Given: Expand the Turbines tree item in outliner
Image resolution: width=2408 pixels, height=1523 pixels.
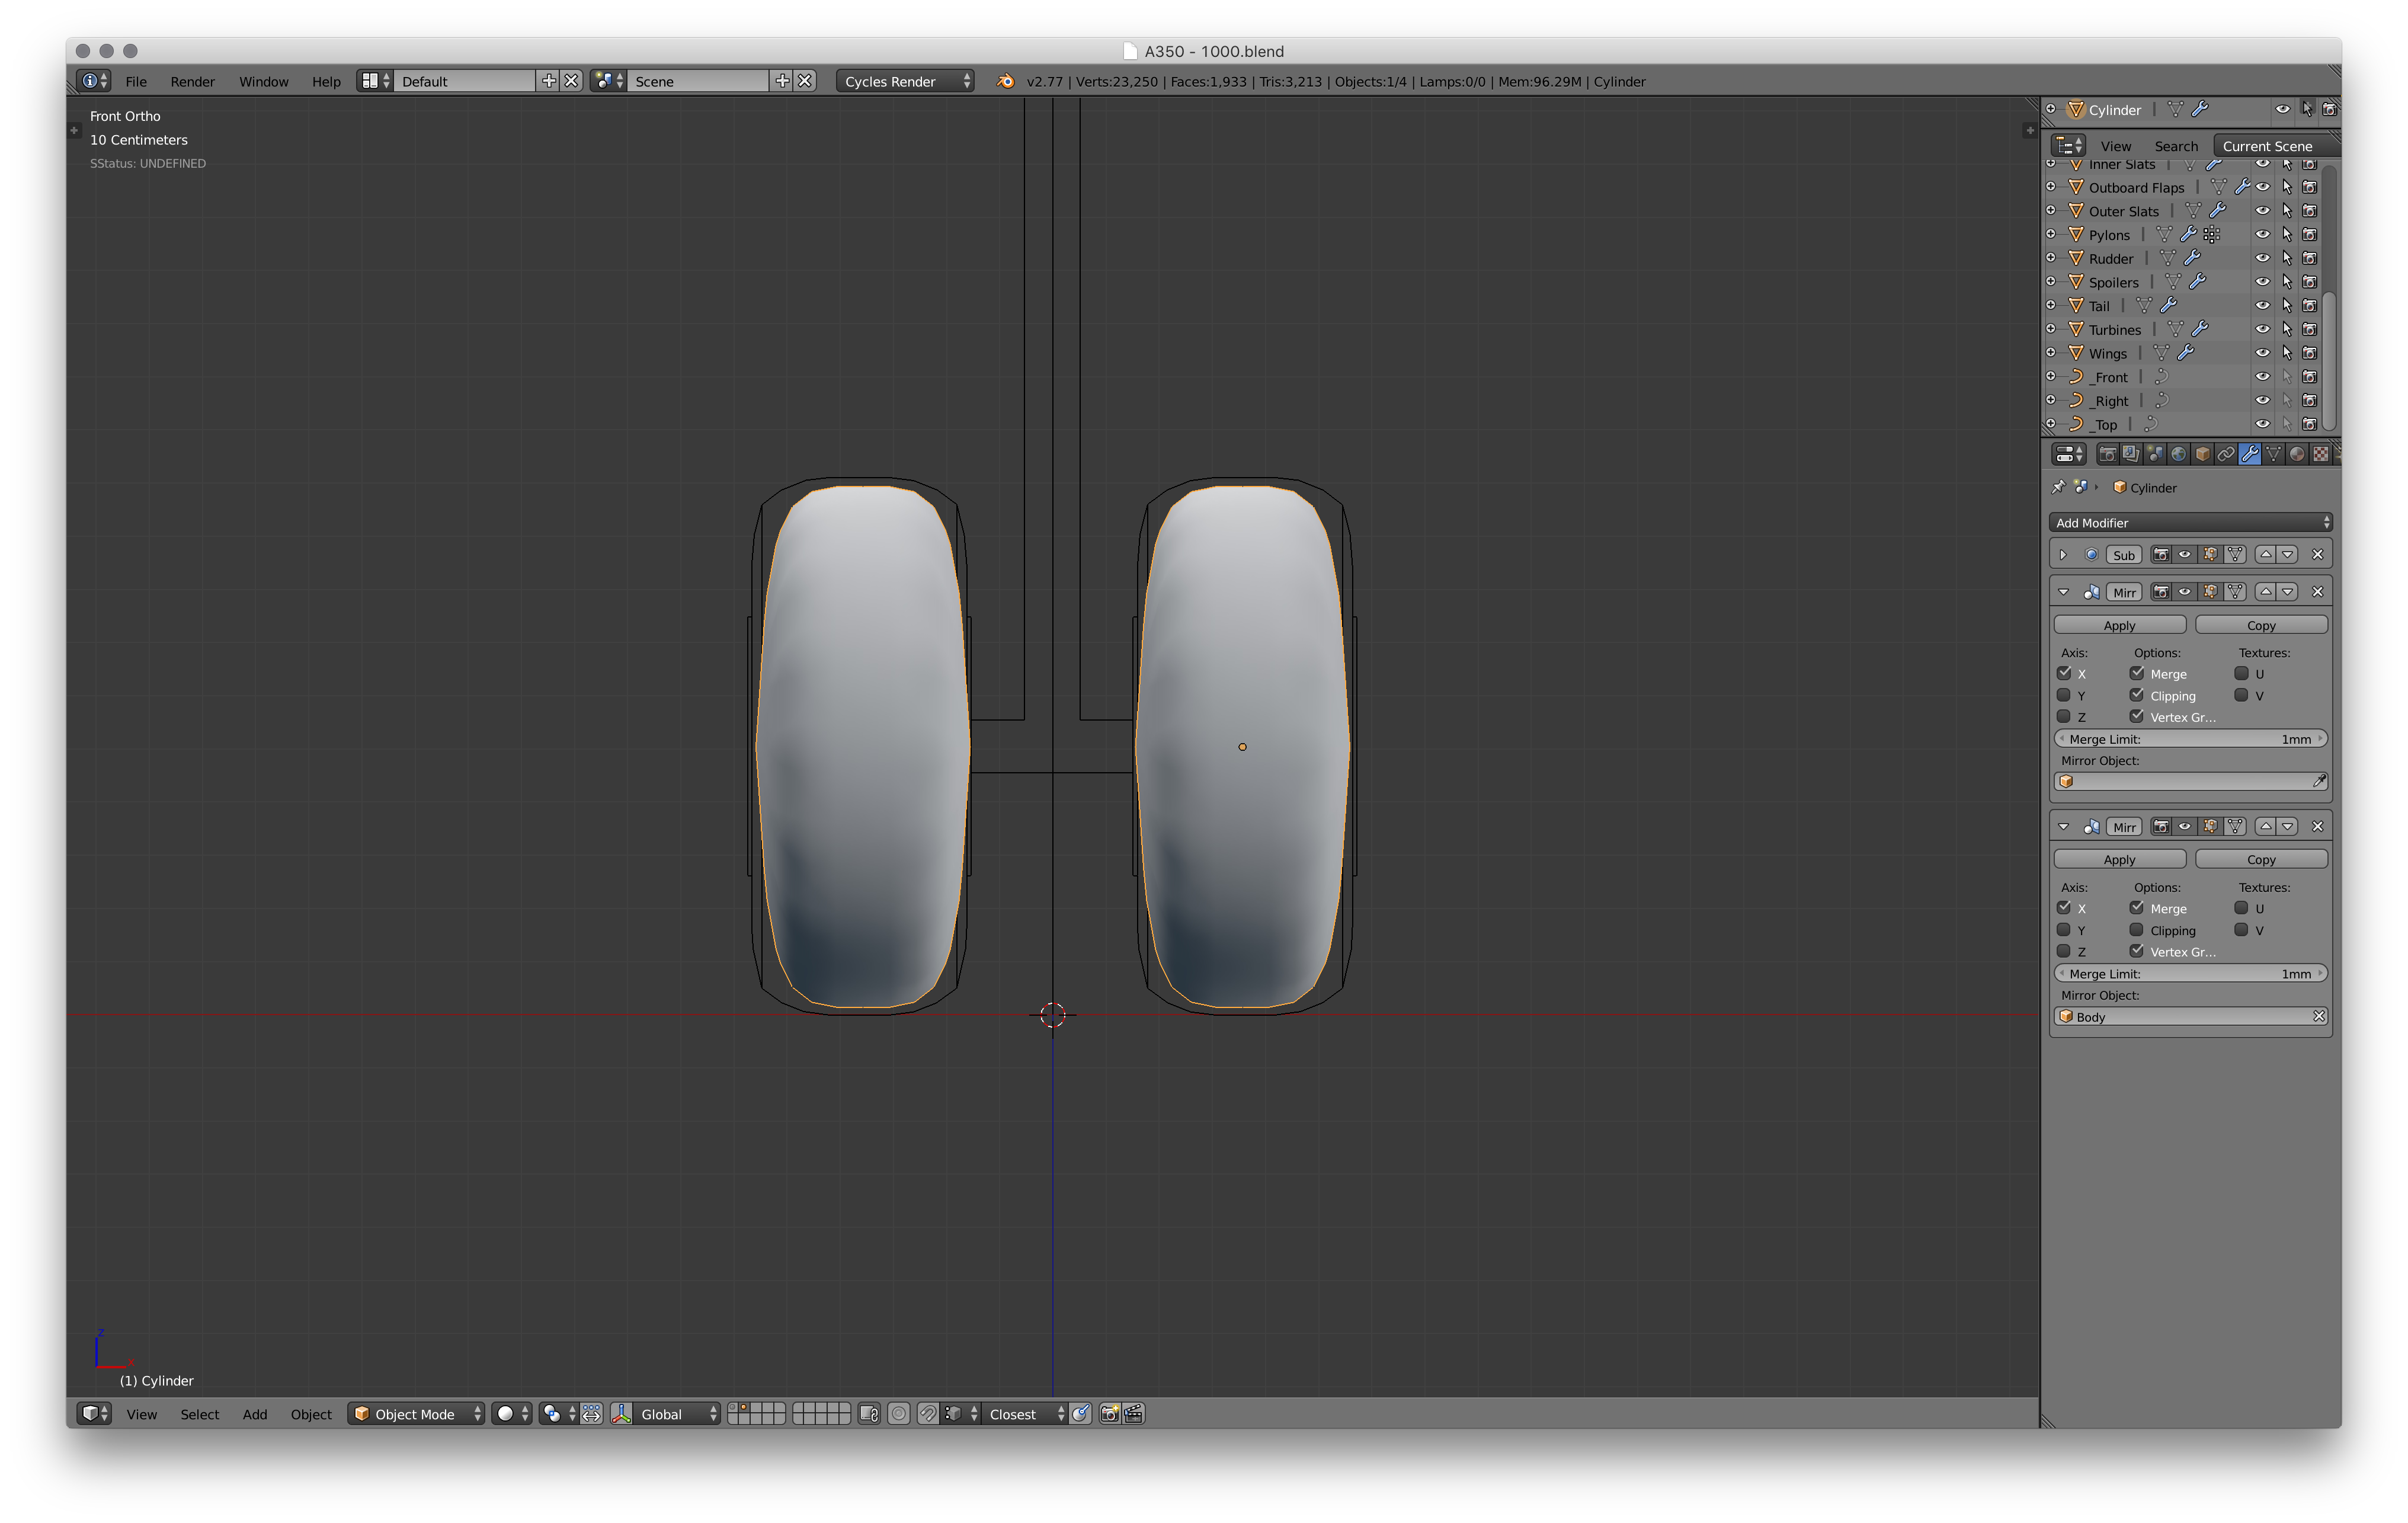Looking at the screenshot, I should [x=2051, y=329].
